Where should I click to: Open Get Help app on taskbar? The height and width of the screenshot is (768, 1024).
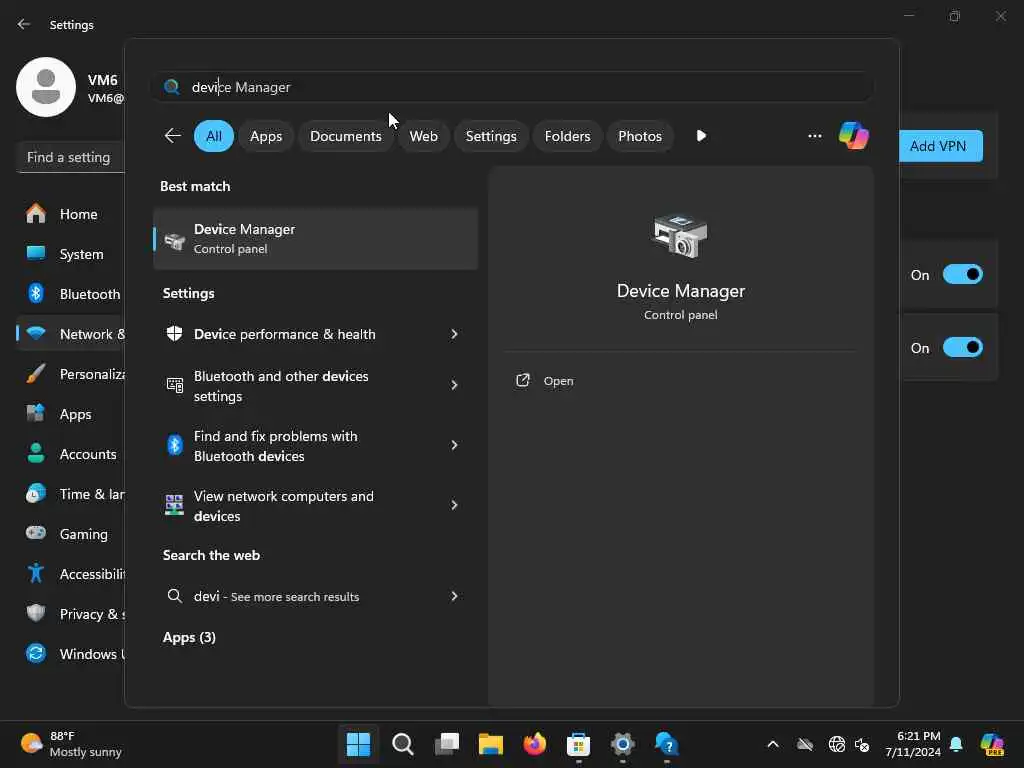tap(667, 744)
